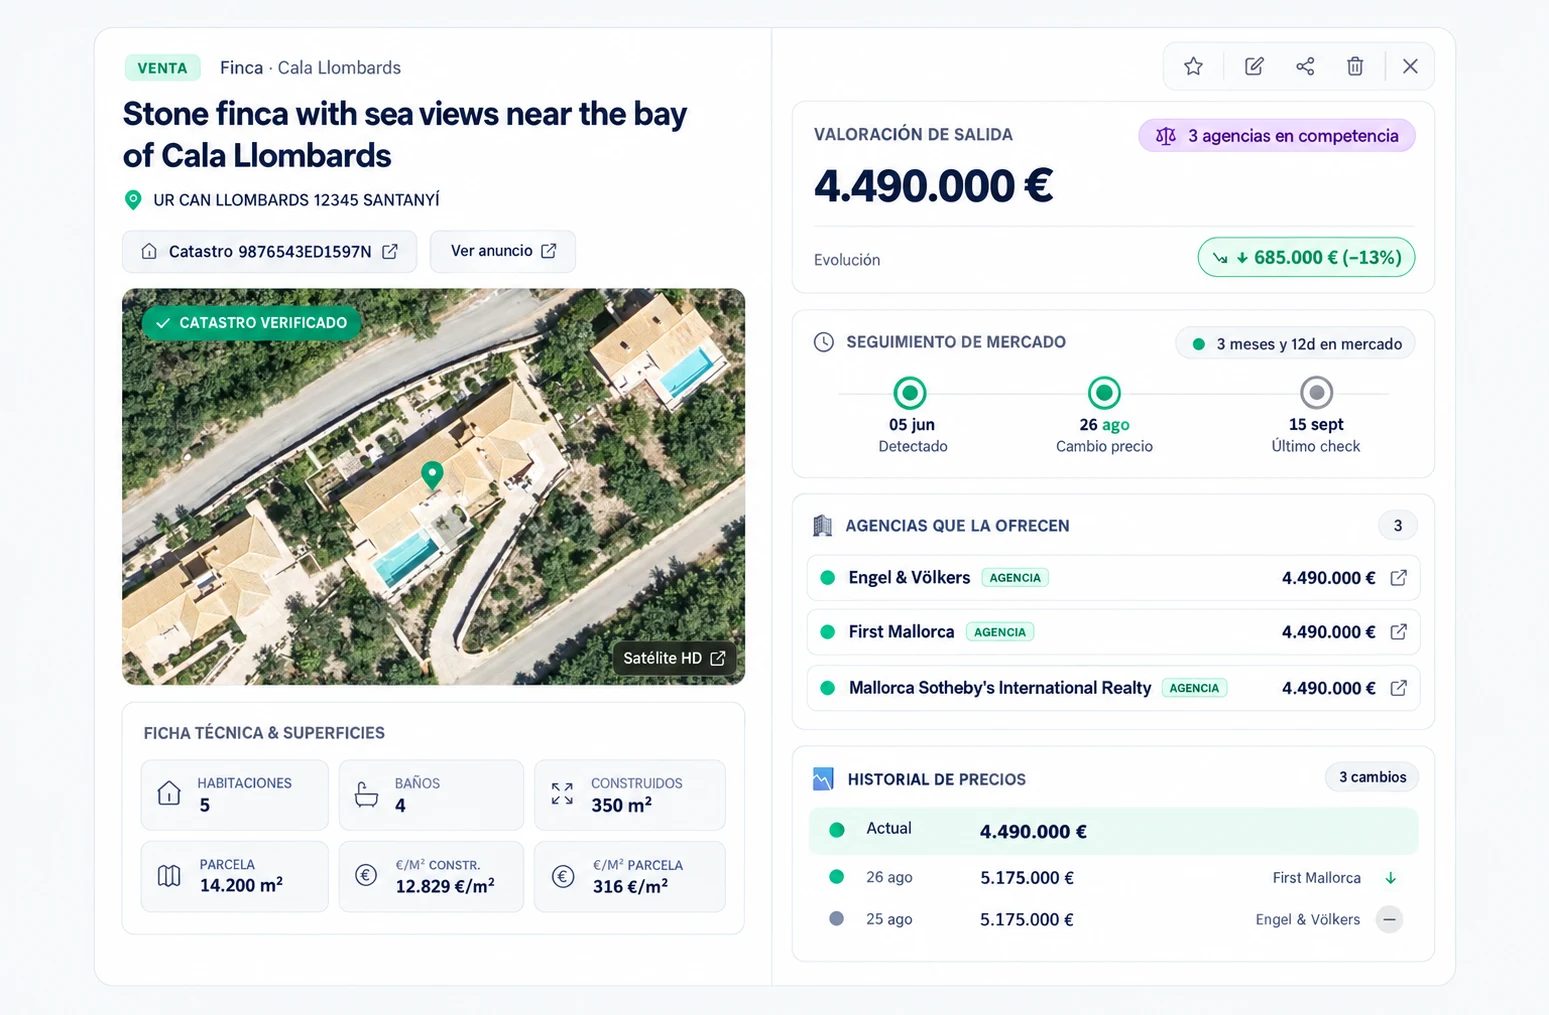Open Sotheby's International Realty external link icon
The image size is (1549, 1015).
click(x=1399, y=688)
